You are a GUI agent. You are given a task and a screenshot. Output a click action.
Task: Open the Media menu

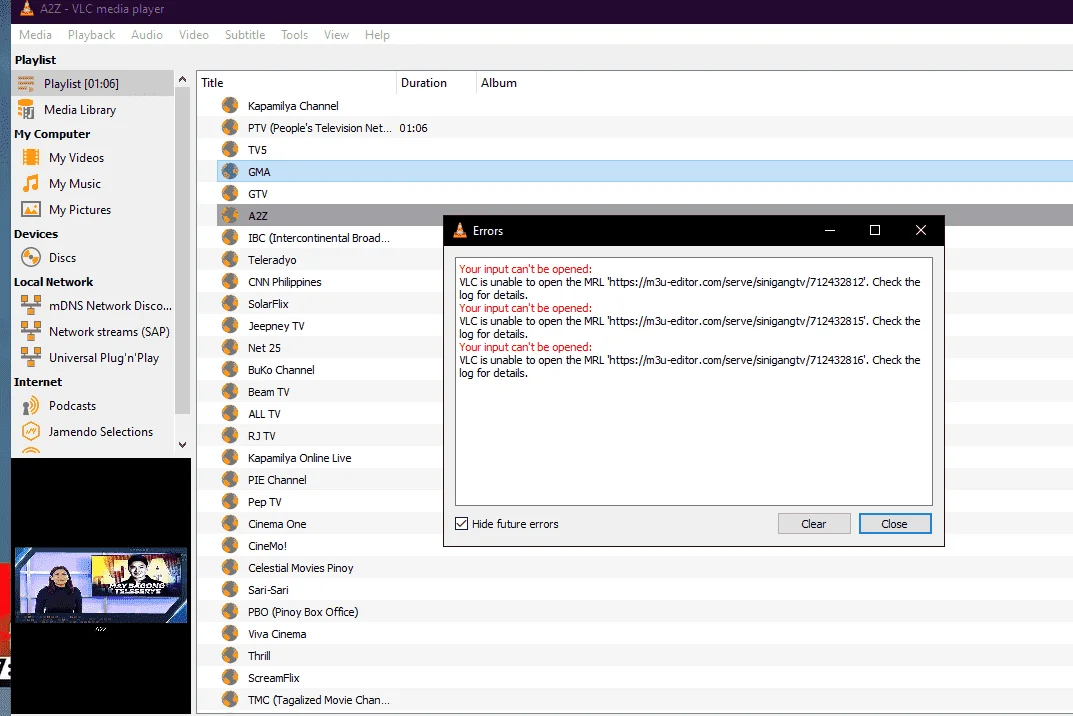[x=35, y=35]
